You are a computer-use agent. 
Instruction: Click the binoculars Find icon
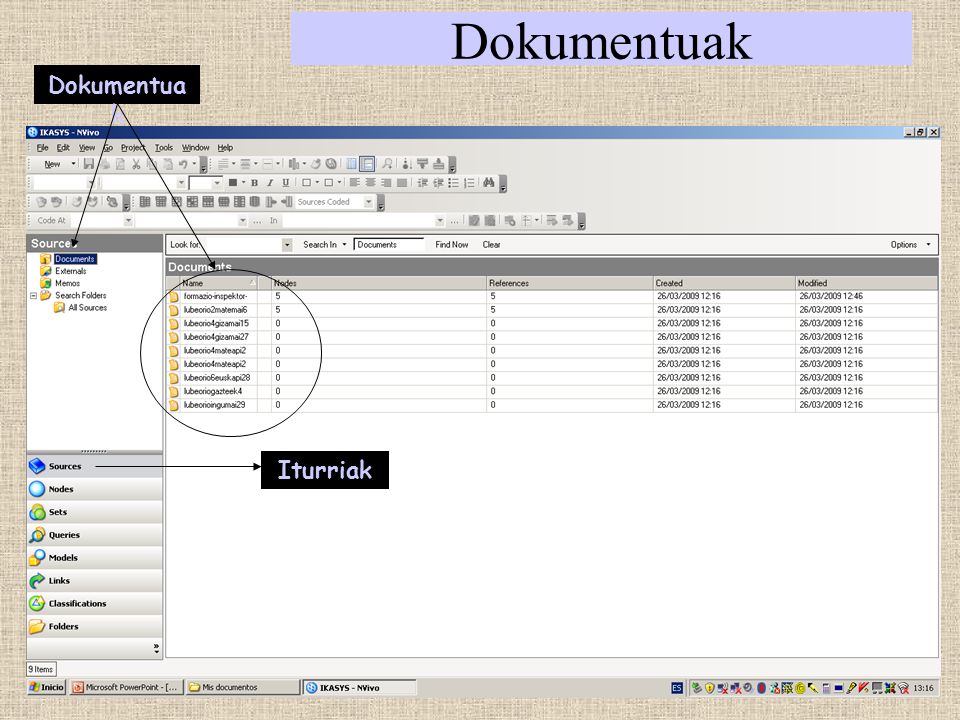coord(489,182)
